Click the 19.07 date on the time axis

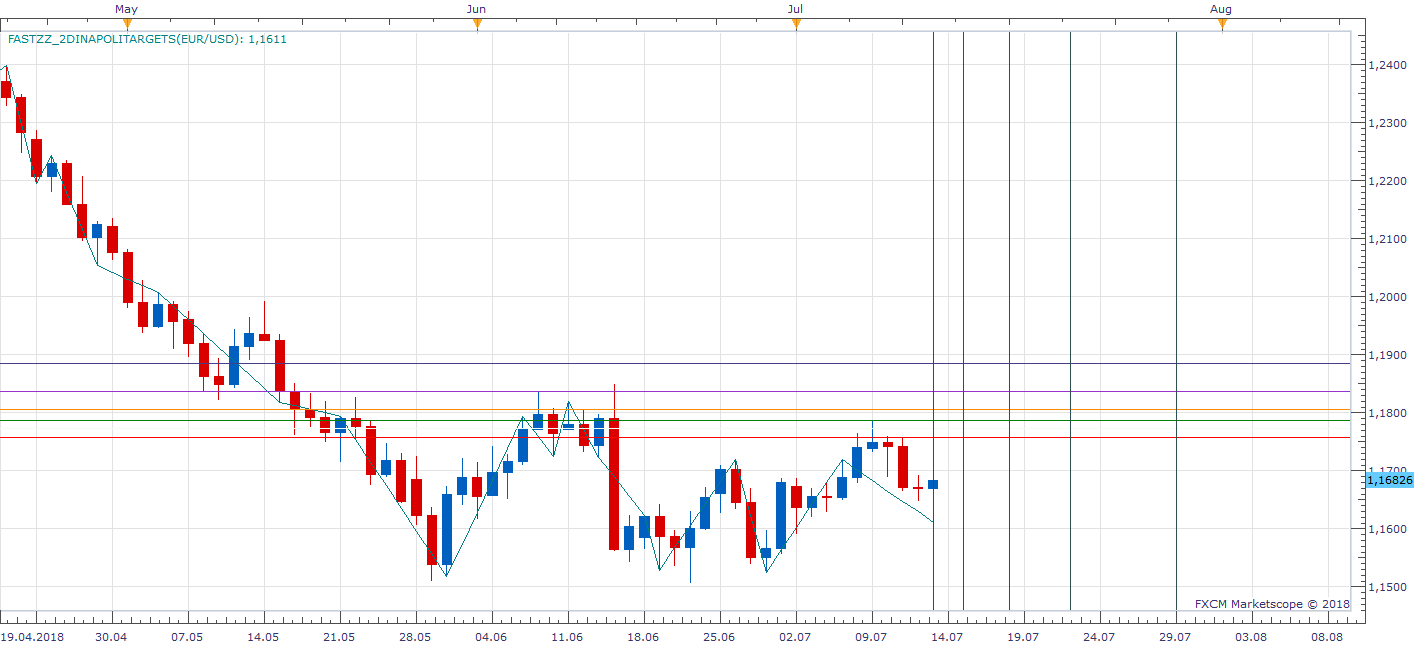1023,636
